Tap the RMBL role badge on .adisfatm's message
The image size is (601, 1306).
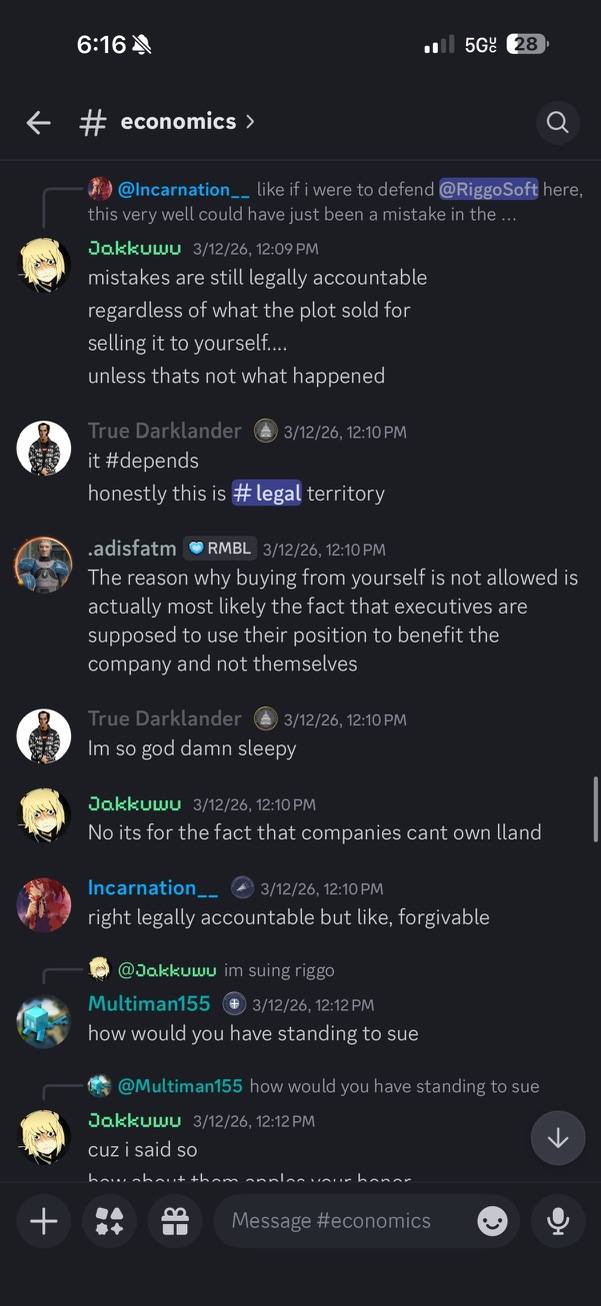pos(219,548)
